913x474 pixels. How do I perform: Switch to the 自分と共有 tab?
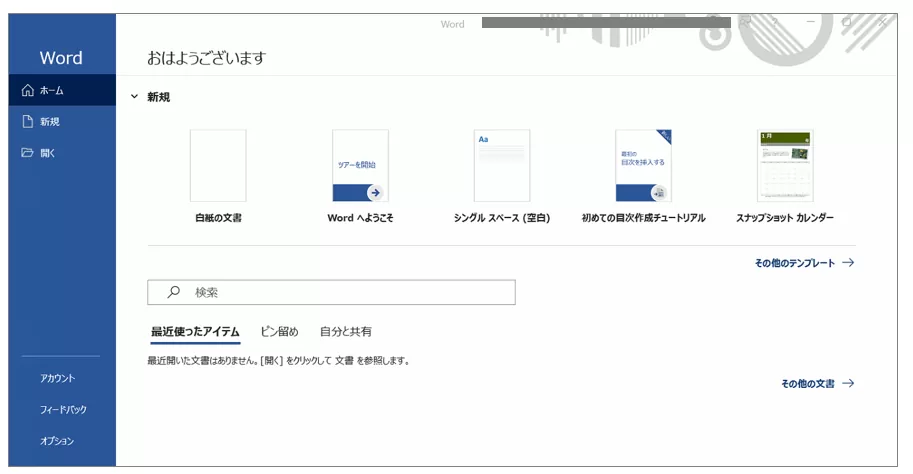point(345,332)
